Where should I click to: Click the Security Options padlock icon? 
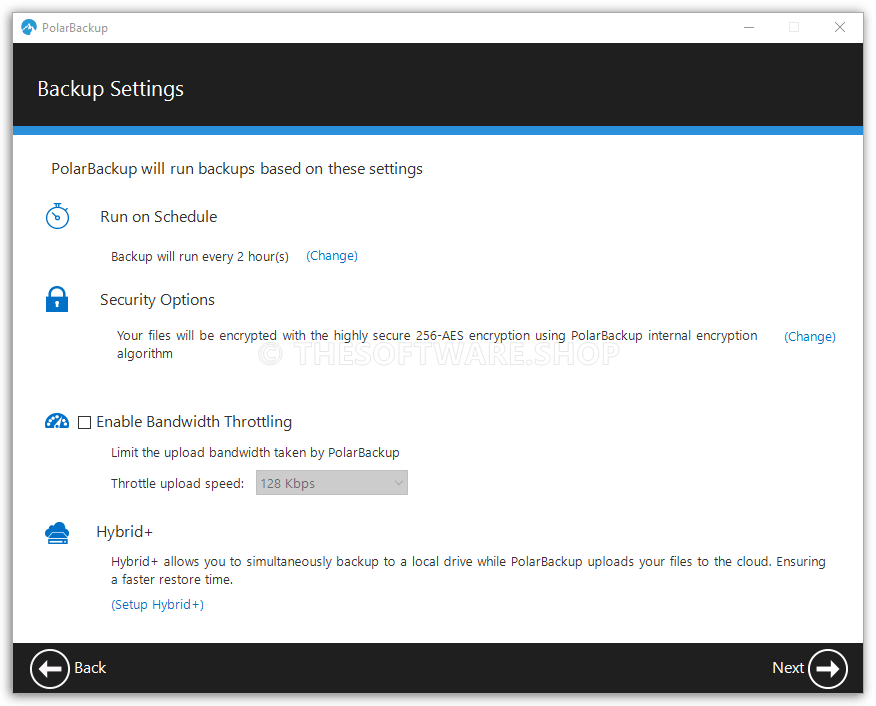(57, 299)
